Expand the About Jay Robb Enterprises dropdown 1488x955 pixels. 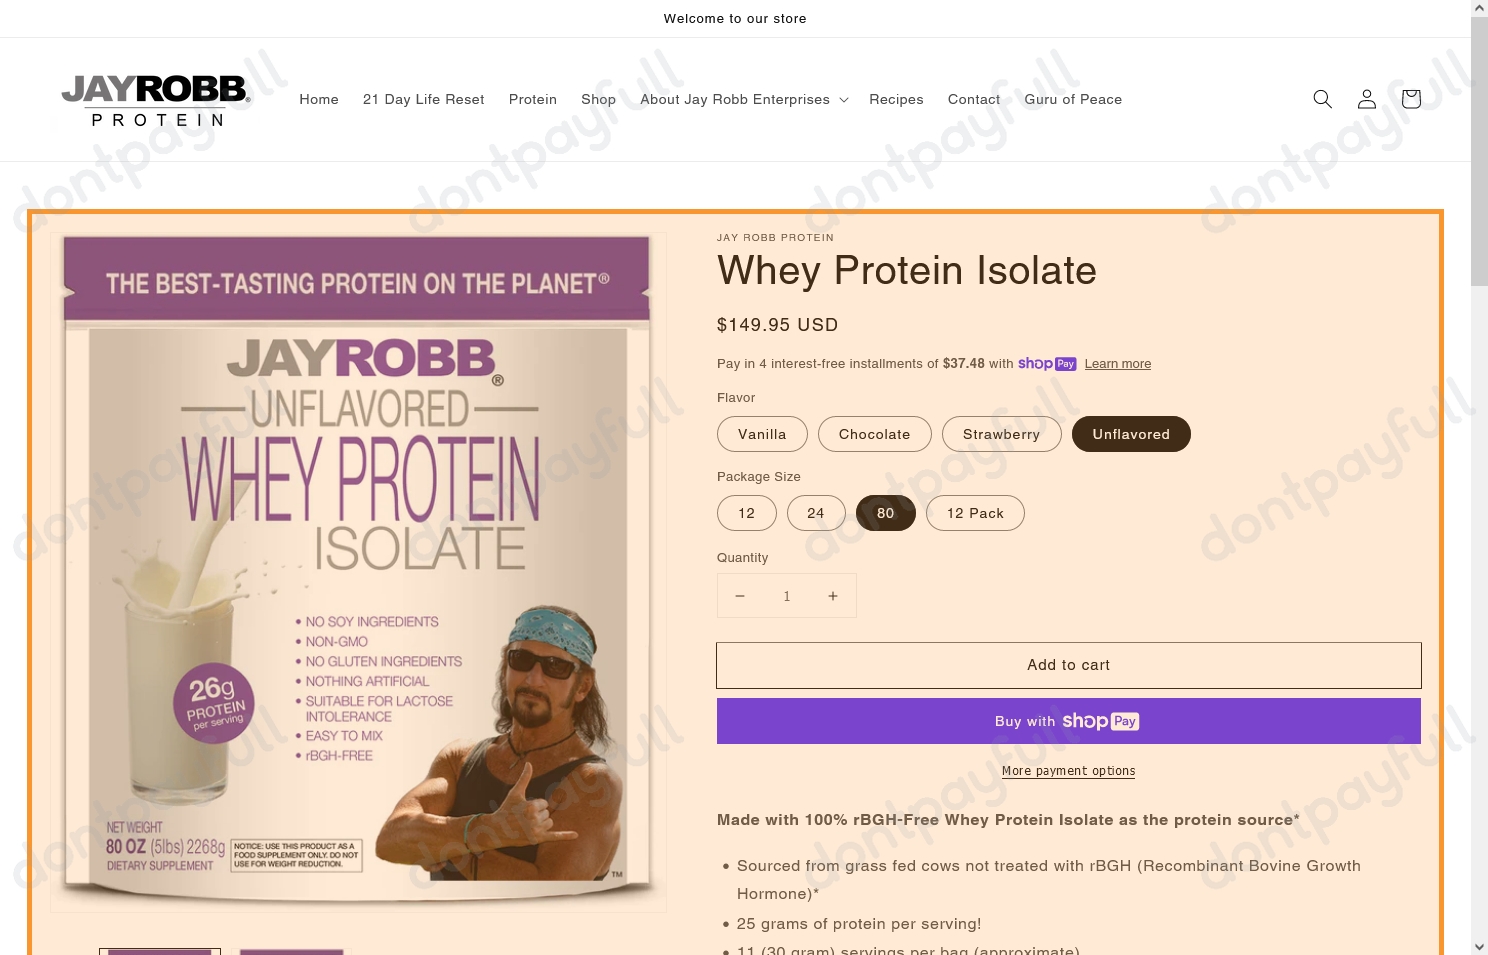pyautogui.click(x=743, y=99)
